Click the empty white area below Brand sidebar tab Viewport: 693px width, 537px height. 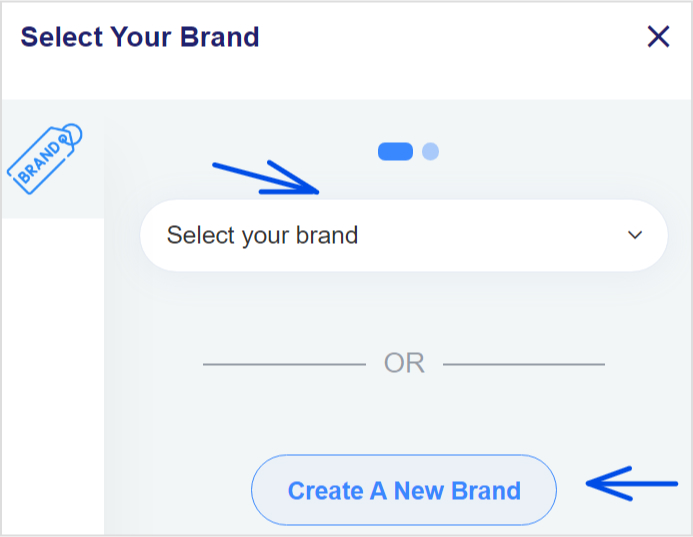pyautogui.click(x=53, y=376)
